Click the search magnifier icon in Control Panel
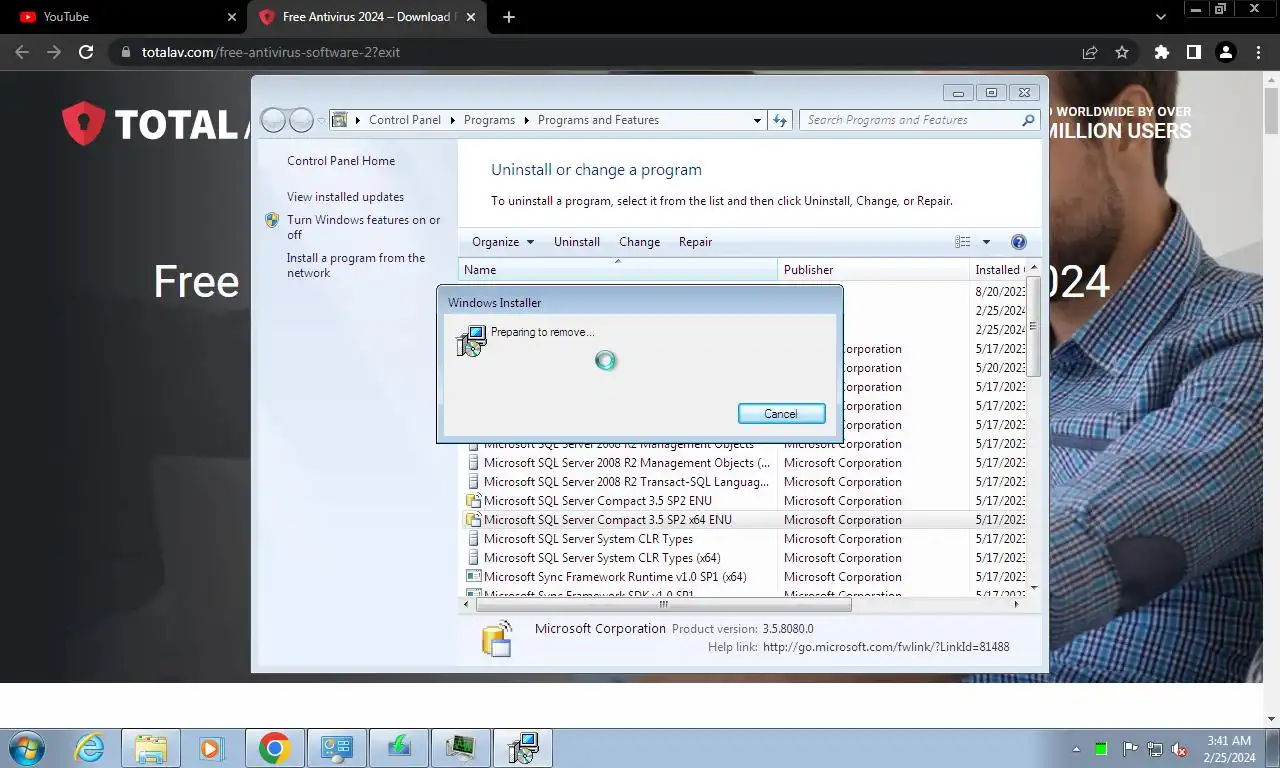1280x768 pixels. (1028, 120)
